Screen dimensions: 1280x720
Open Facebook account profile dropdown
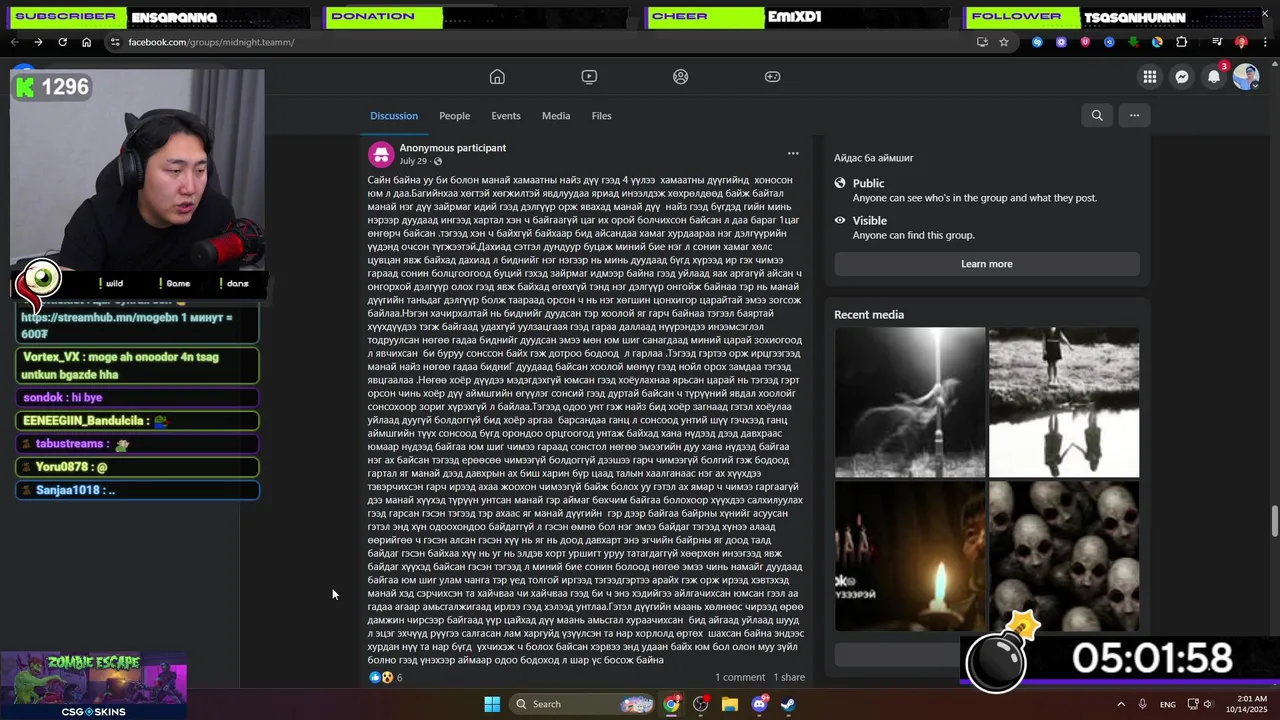(x=1246, y=77)
